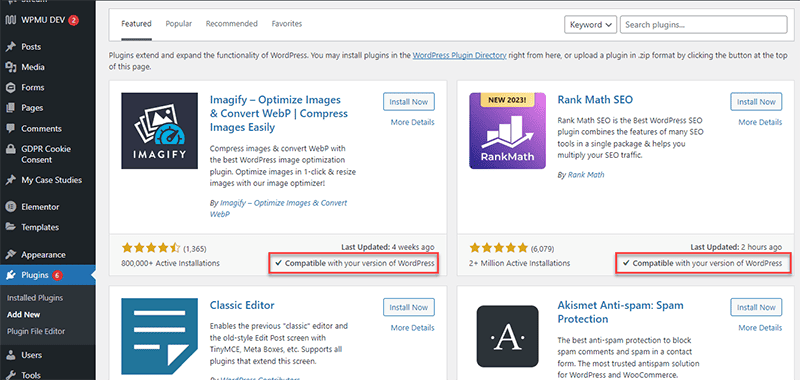
Task: Open the RankMath plugin logo thumbnail
Action: pos(507,131)
